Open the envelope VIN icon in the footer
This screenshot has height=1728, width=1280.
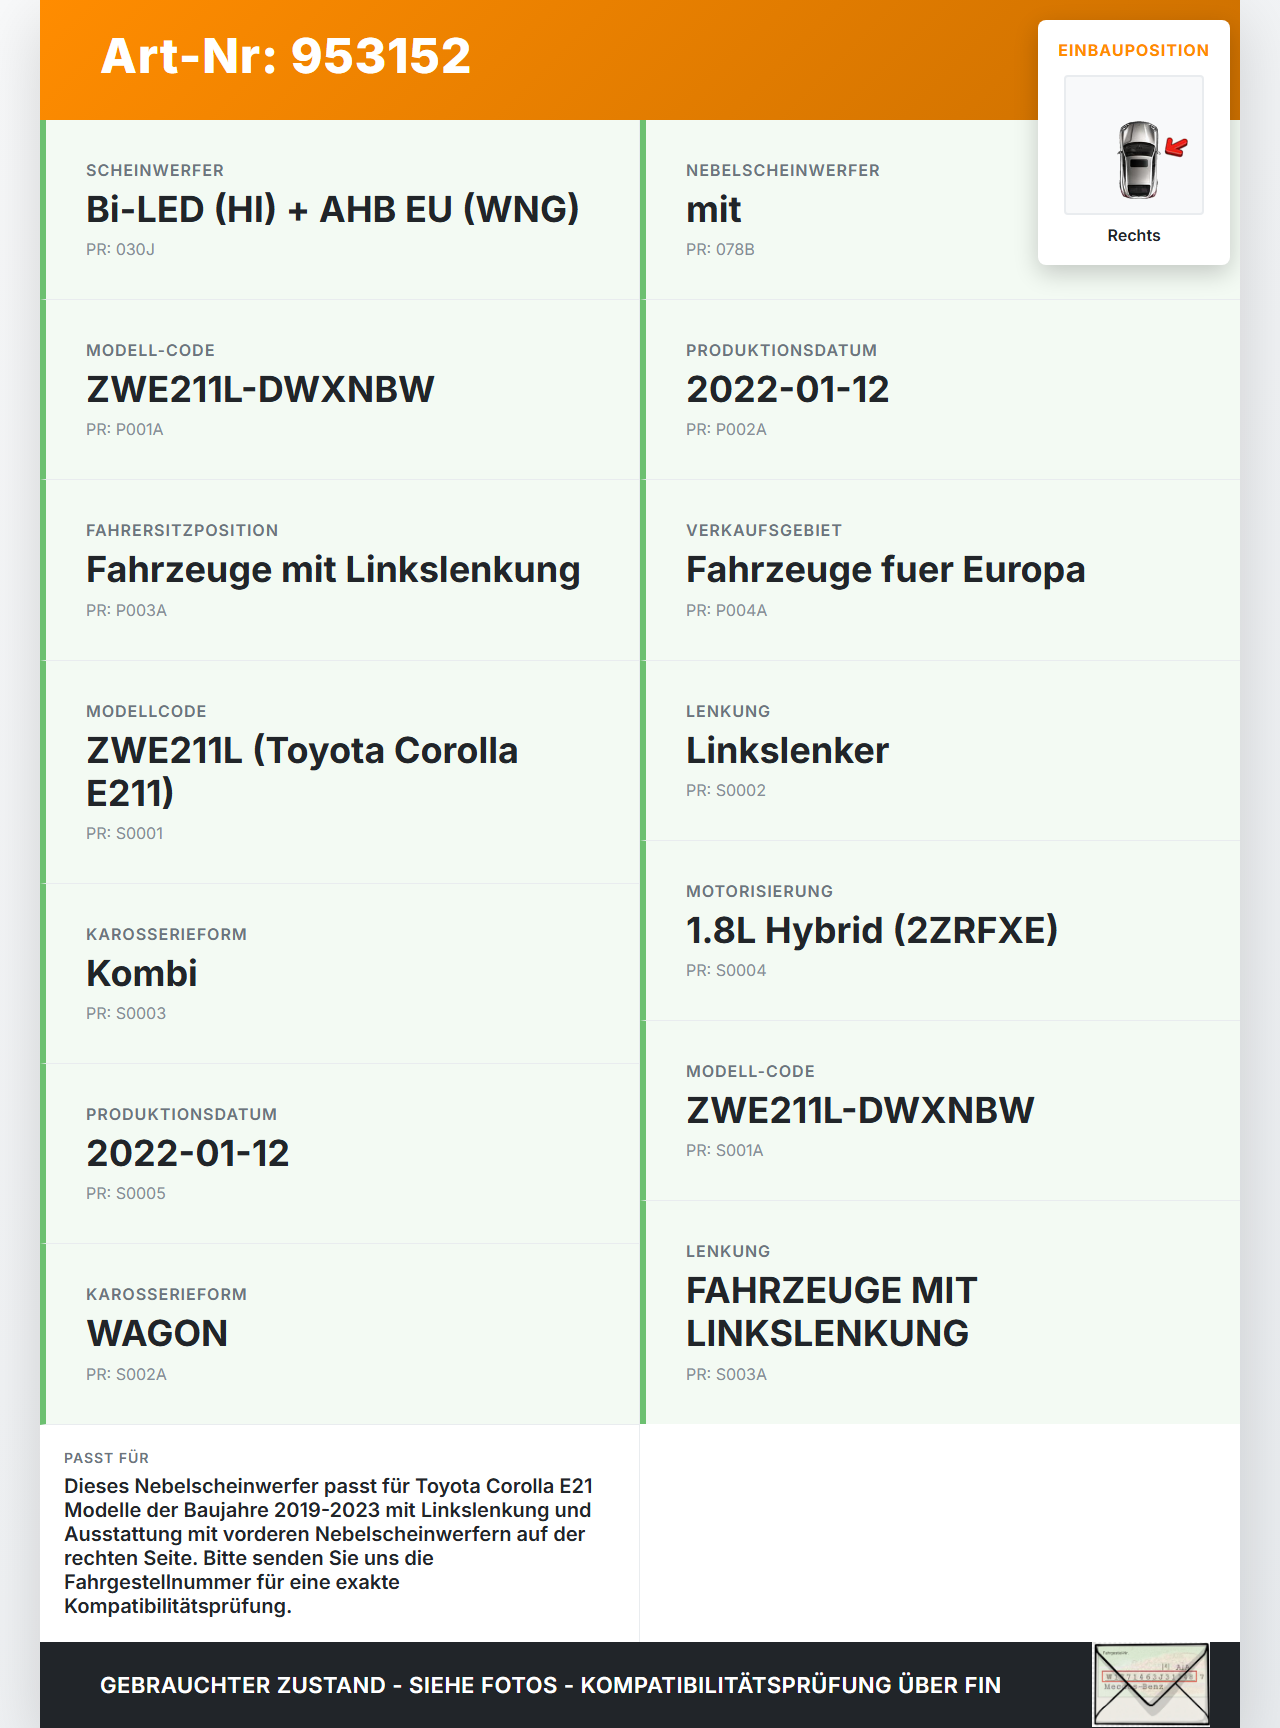1151,1684
